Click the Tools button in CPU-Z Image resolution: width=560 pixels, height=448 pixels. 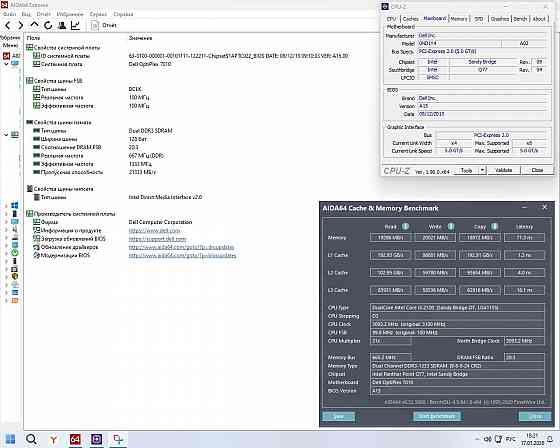(x=466, y=170)
